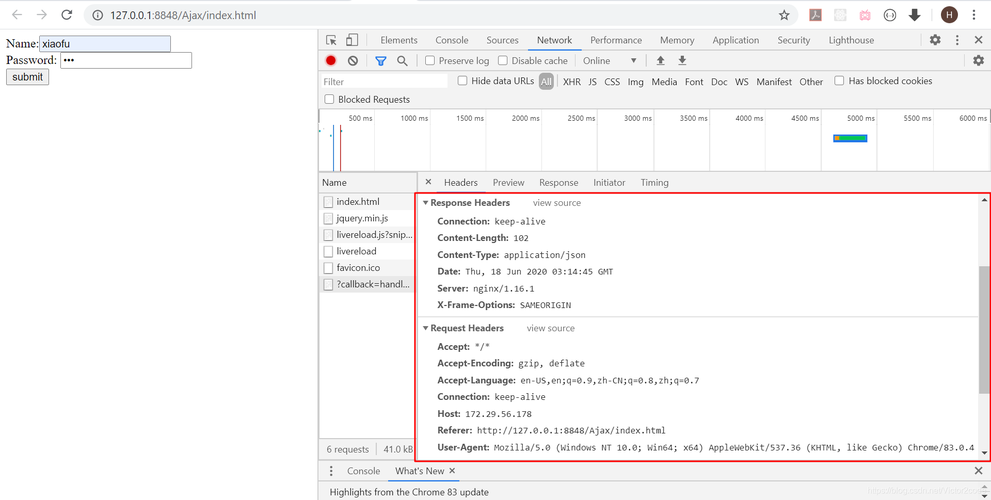Click the submit button on page

pos(27,76)
